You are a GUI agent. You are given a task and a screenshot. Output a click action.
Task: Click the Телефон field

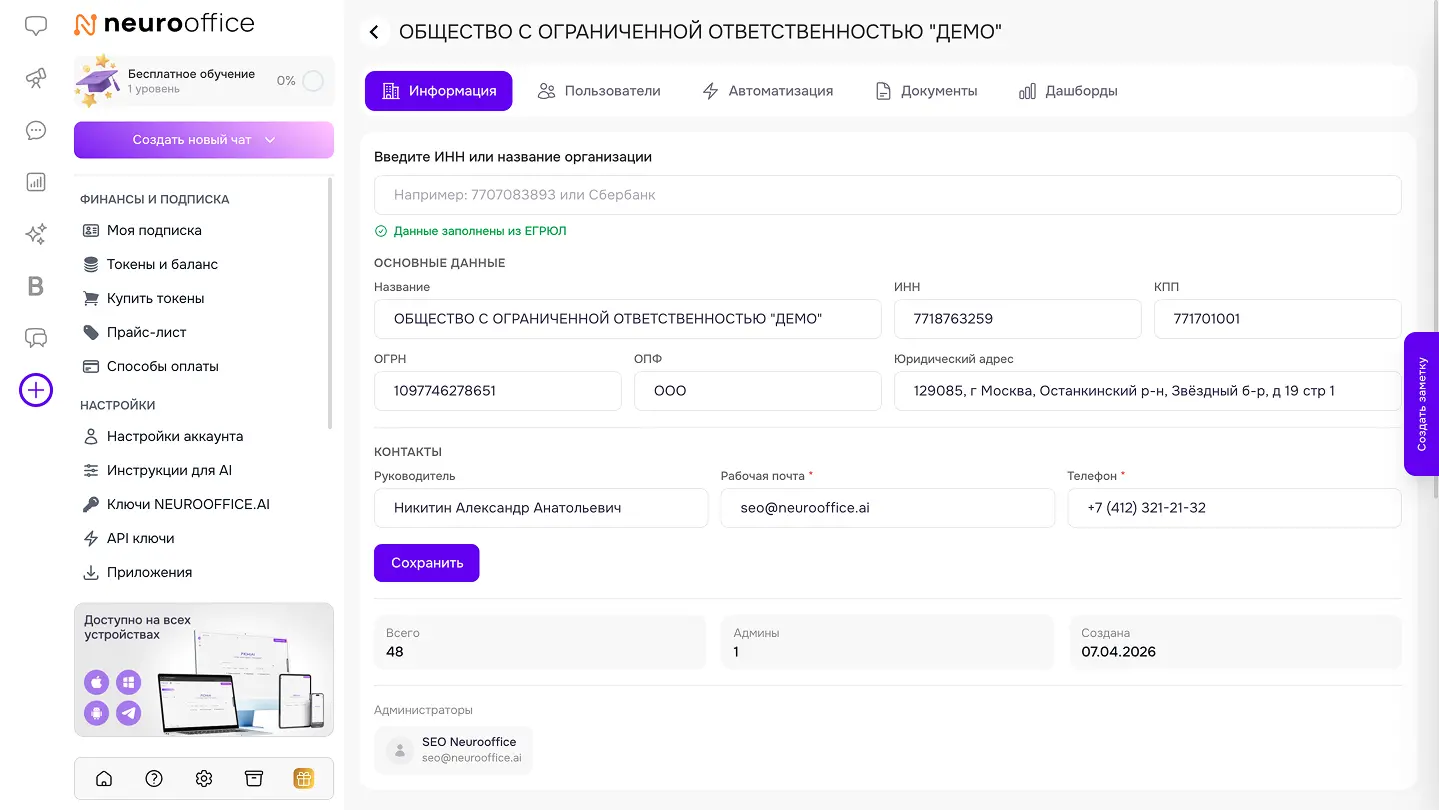[x=1235, y=508]
